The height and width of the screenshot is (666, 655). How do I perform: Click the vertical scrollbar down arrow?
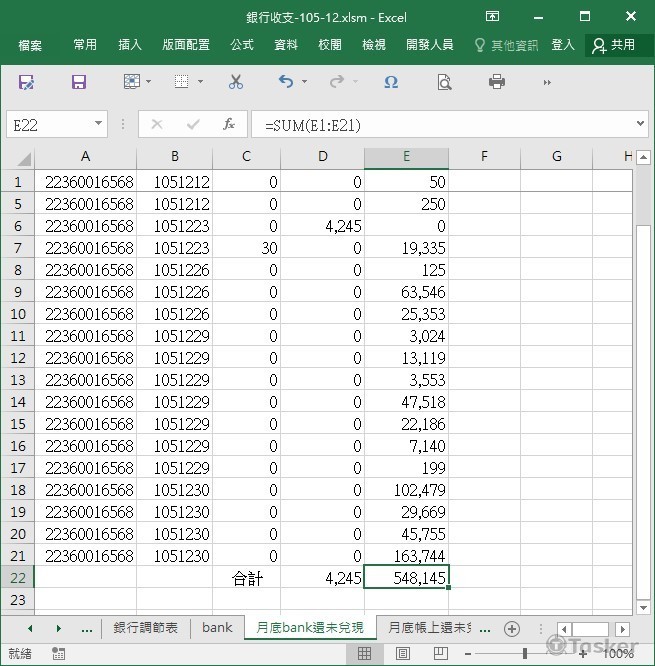[x=644, y=607]
